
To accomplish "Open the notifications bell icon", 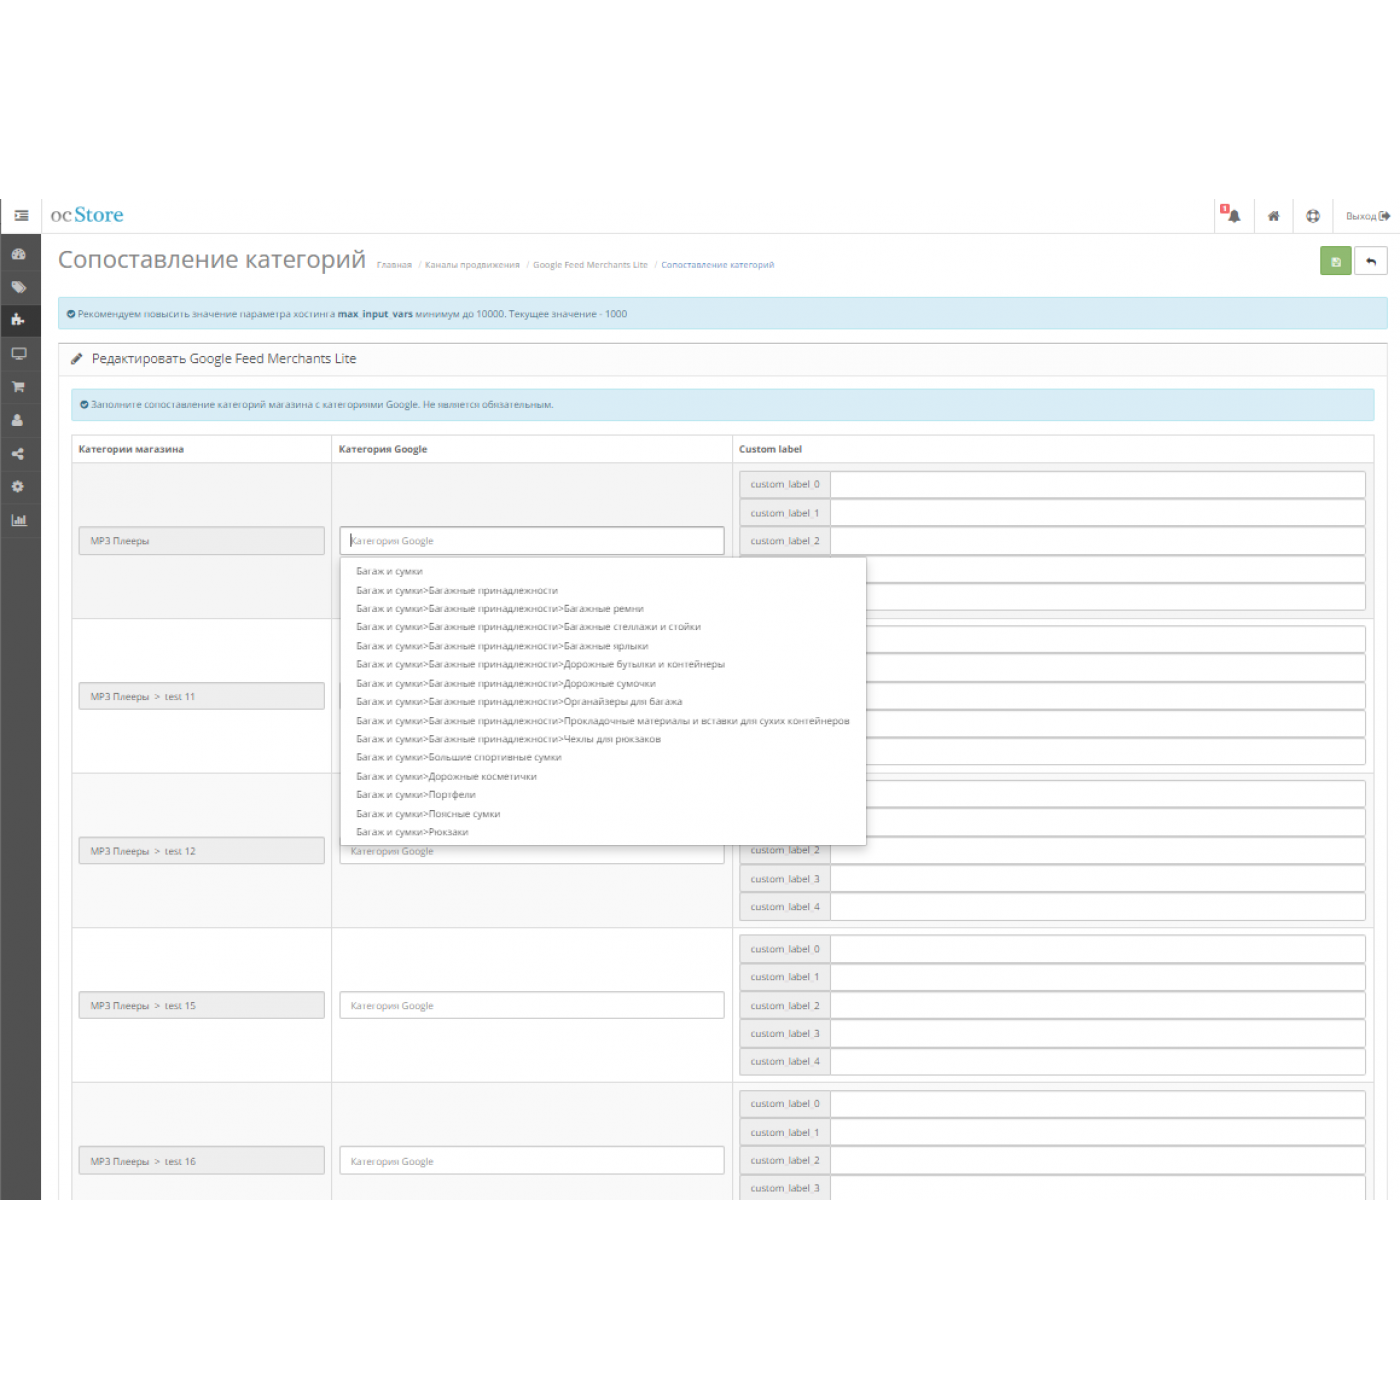I will coord(1232,216).
